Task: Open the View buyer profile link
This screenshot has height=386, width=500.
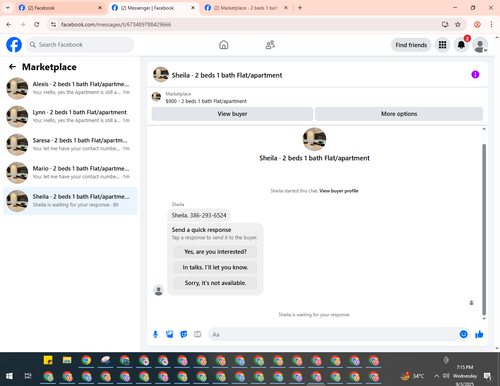Action: coord(339,191)
